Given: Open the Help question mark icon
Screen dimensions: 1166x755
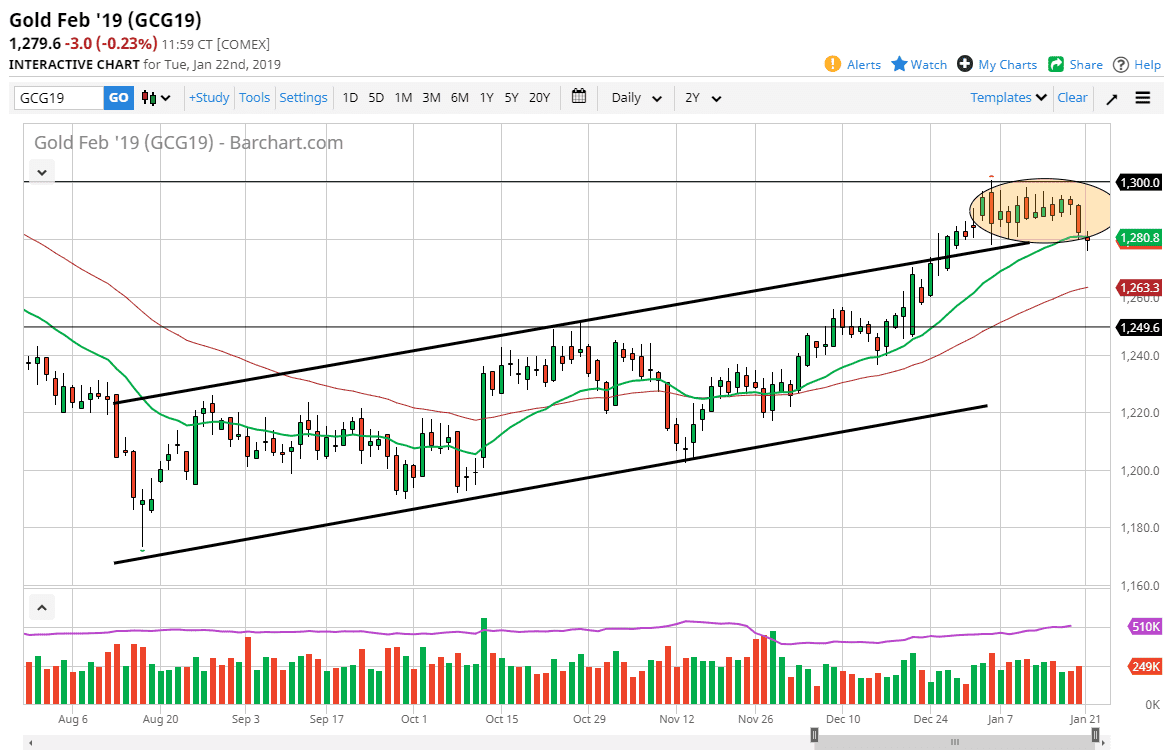Looking at the screenshot, I should [1121, 65].
